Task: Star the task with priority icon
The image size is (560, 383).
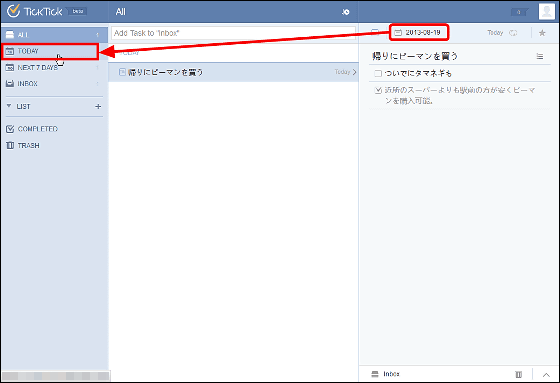Action: [x=542, y=33]
